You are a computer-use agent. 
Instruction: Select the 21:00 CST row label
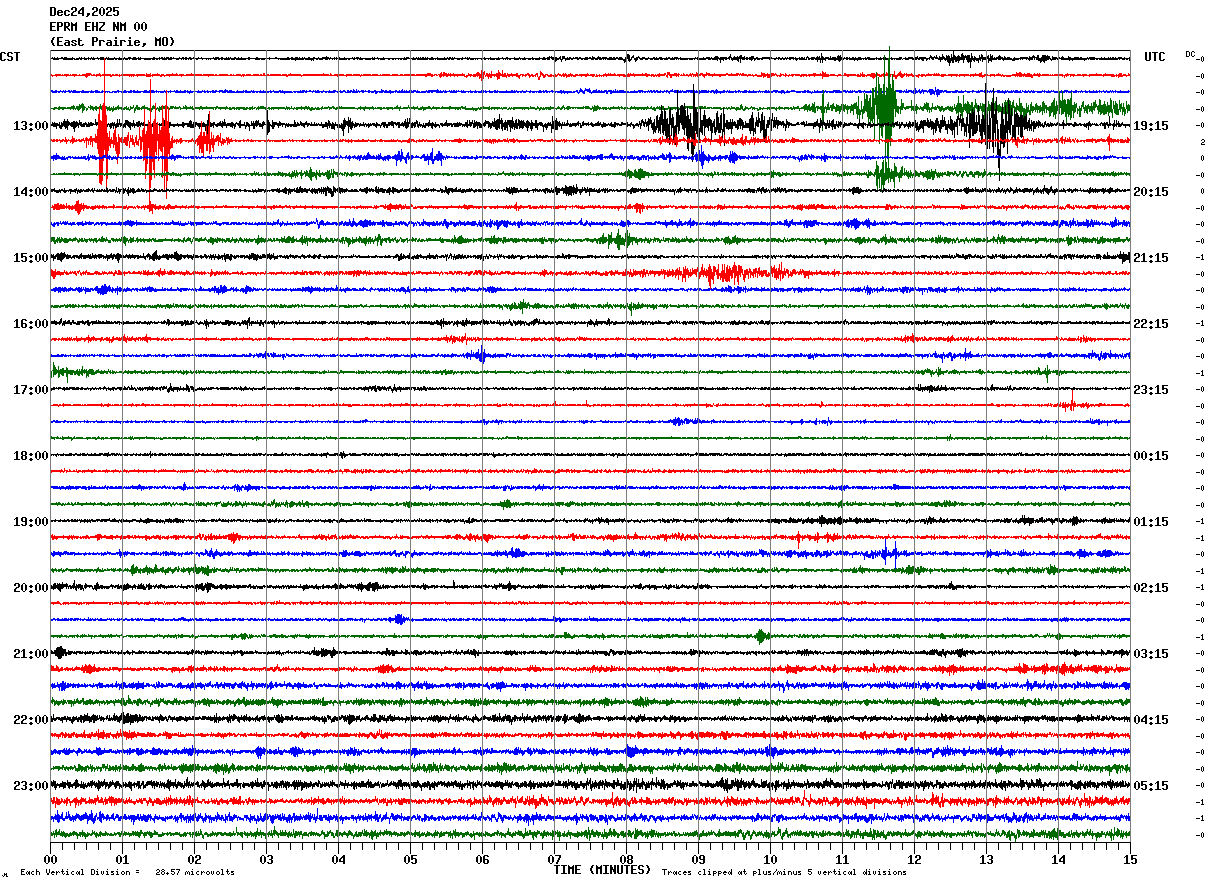click(x=31, y=654)
